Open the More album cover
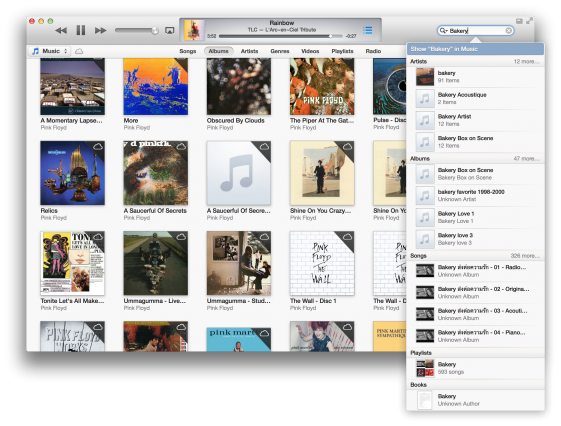Viewport: 561px width, 426px height. tap(156, 86)
